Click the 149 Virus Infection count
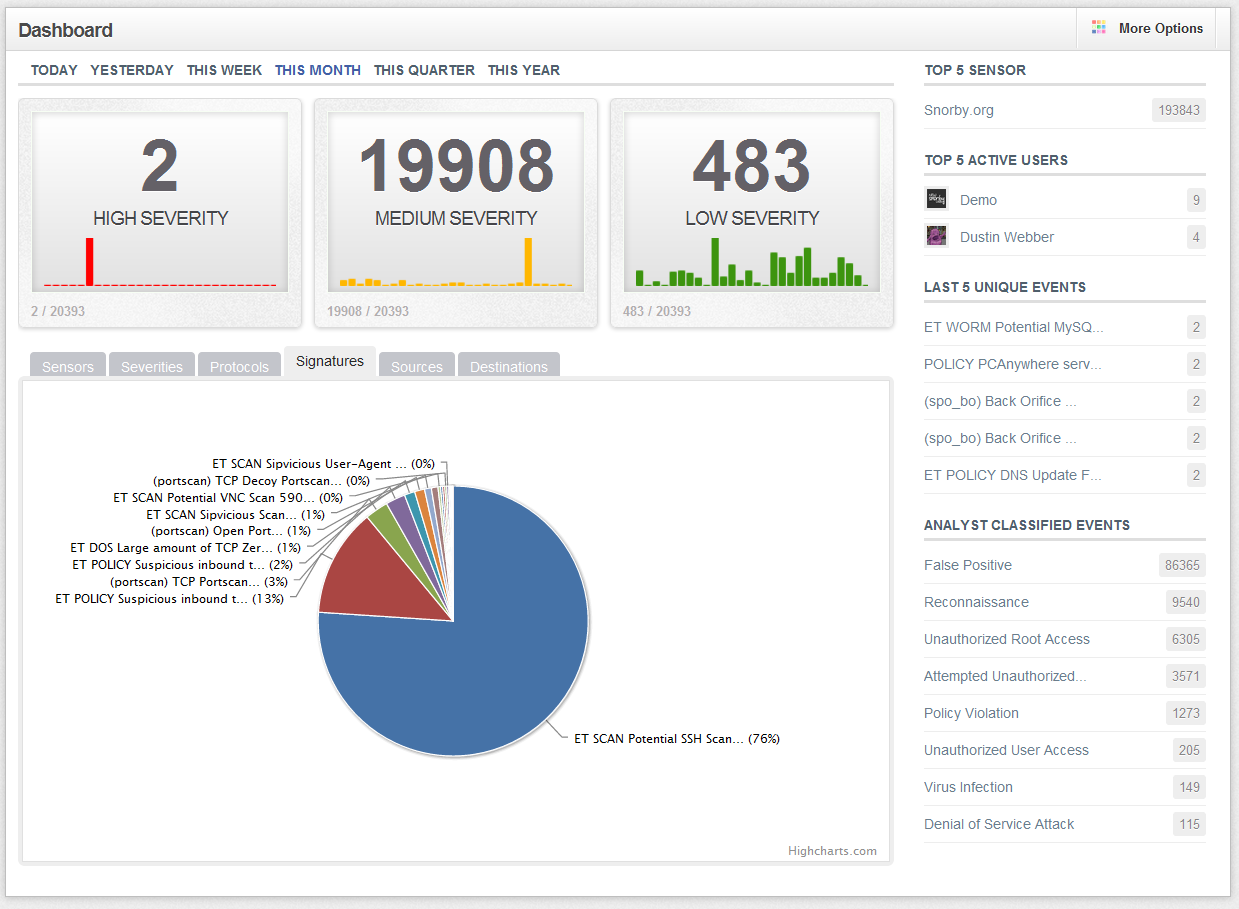1239x909 pixels. (1189, 787)
